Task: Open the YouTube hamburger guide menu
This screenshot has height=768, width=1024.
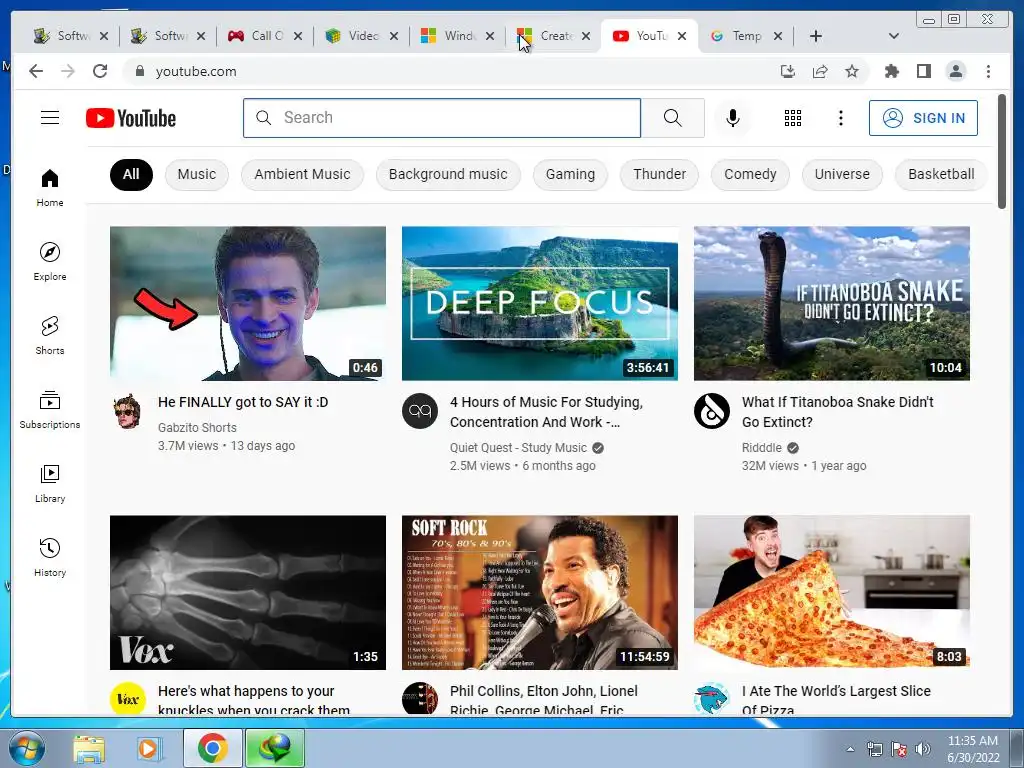Action: click(50, 118)
